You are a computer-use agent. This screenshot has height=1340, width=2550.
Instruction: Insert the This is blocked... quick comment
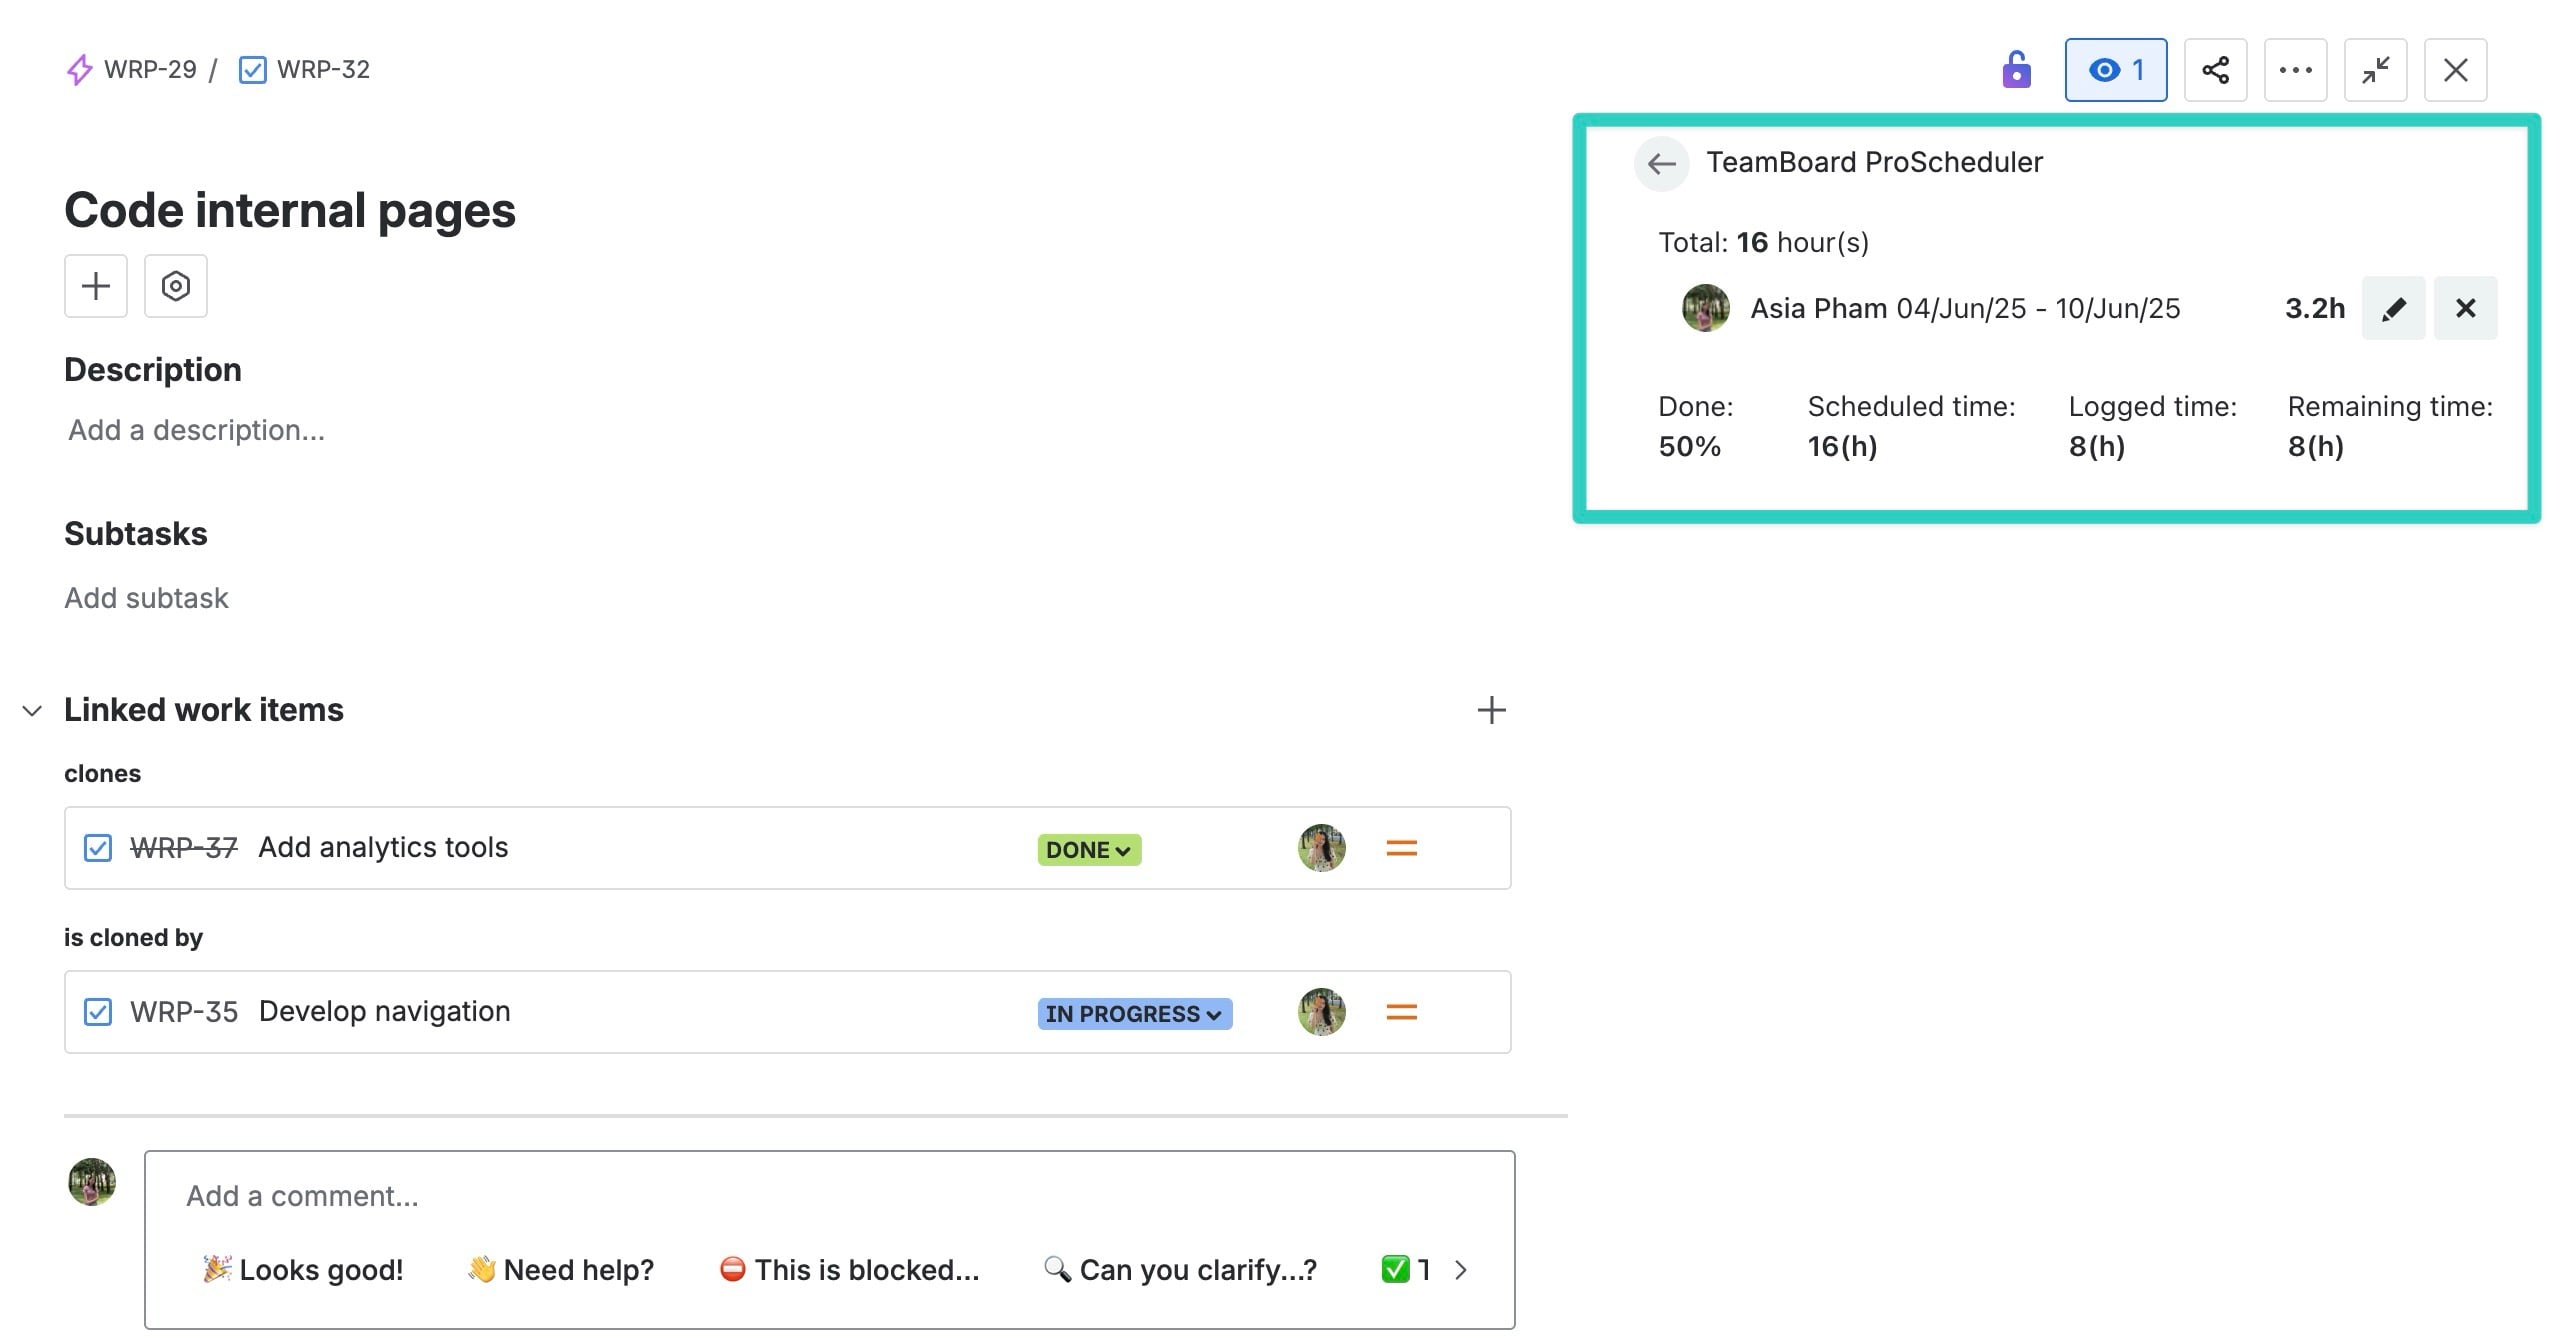click(850, 1270)
